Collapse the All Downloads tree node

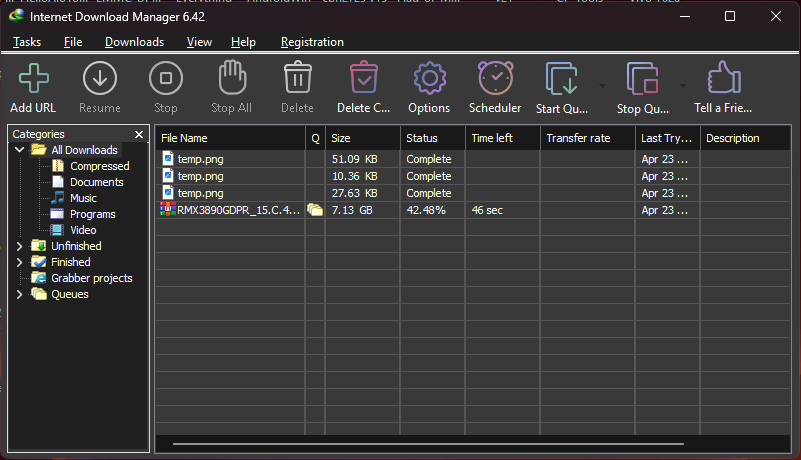pos(20,150)
